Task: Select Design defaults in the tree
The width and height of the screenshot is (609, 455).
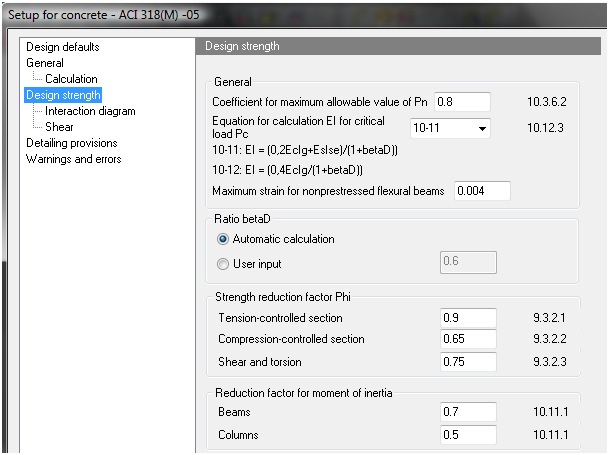Action: pyautogui.click(x=62, y=47)
